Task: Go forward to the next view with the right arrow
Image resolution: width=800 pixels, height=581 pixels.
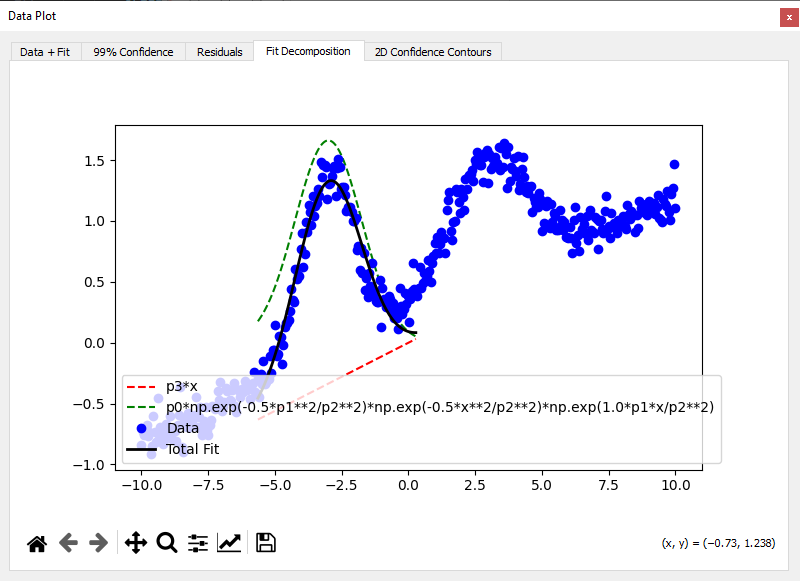Action: click(x=98, y=543)
